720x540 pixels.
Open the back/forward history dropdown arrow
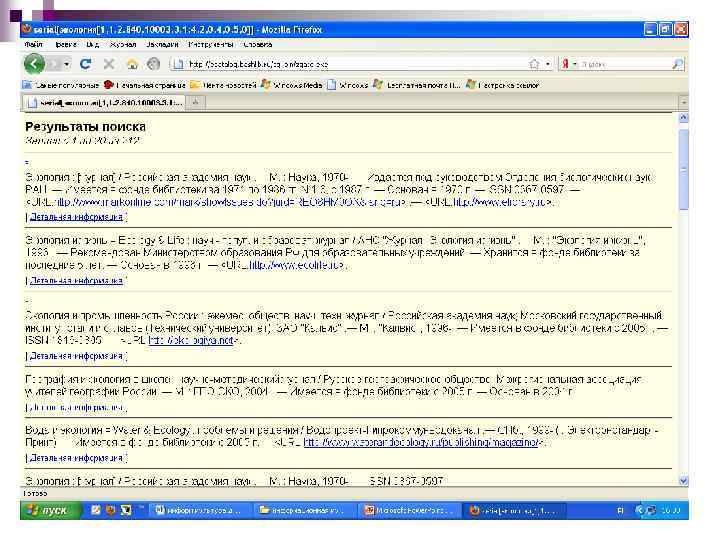(x=67, y=64)
